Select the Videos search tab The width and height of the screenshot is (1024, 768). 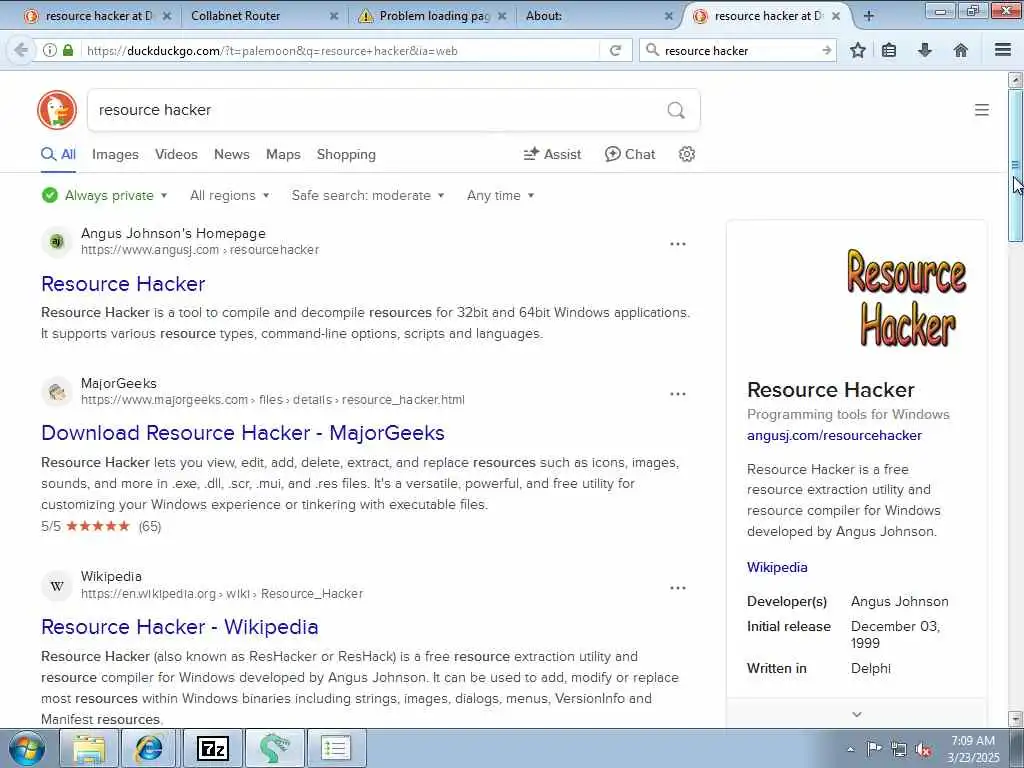pos(176,155)
